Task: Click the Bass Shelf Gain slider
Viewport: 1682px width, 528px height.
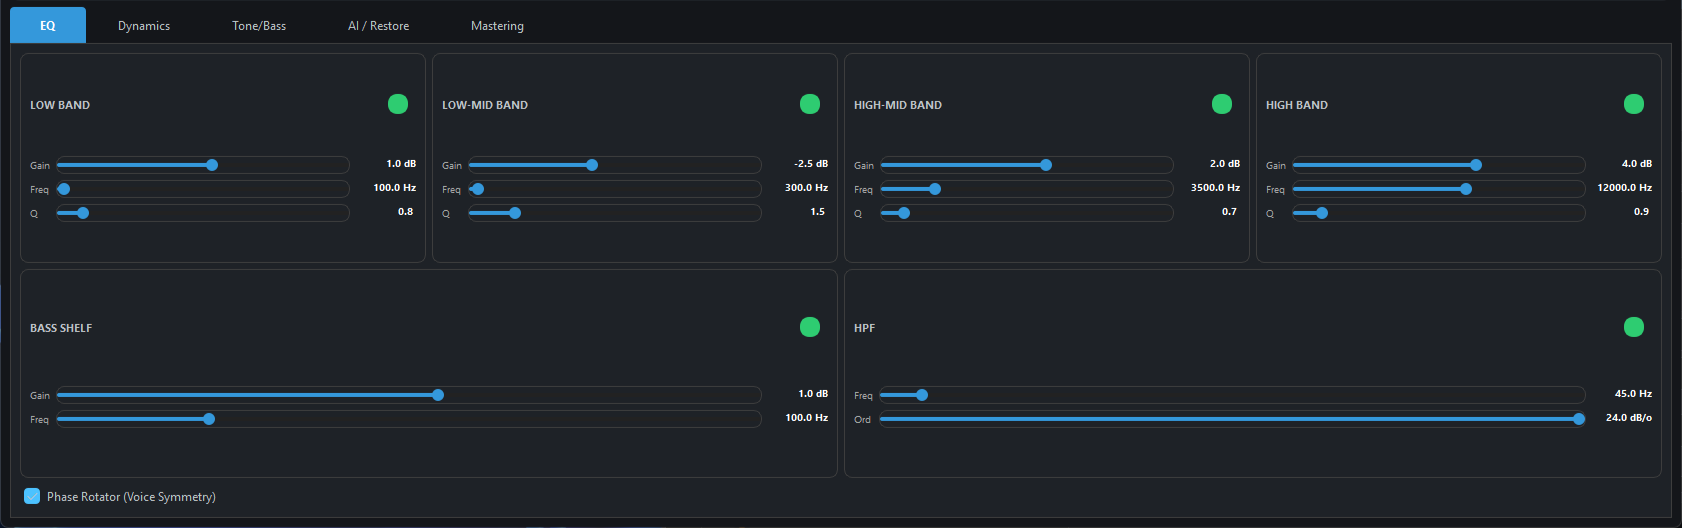Action: [409, 395]
